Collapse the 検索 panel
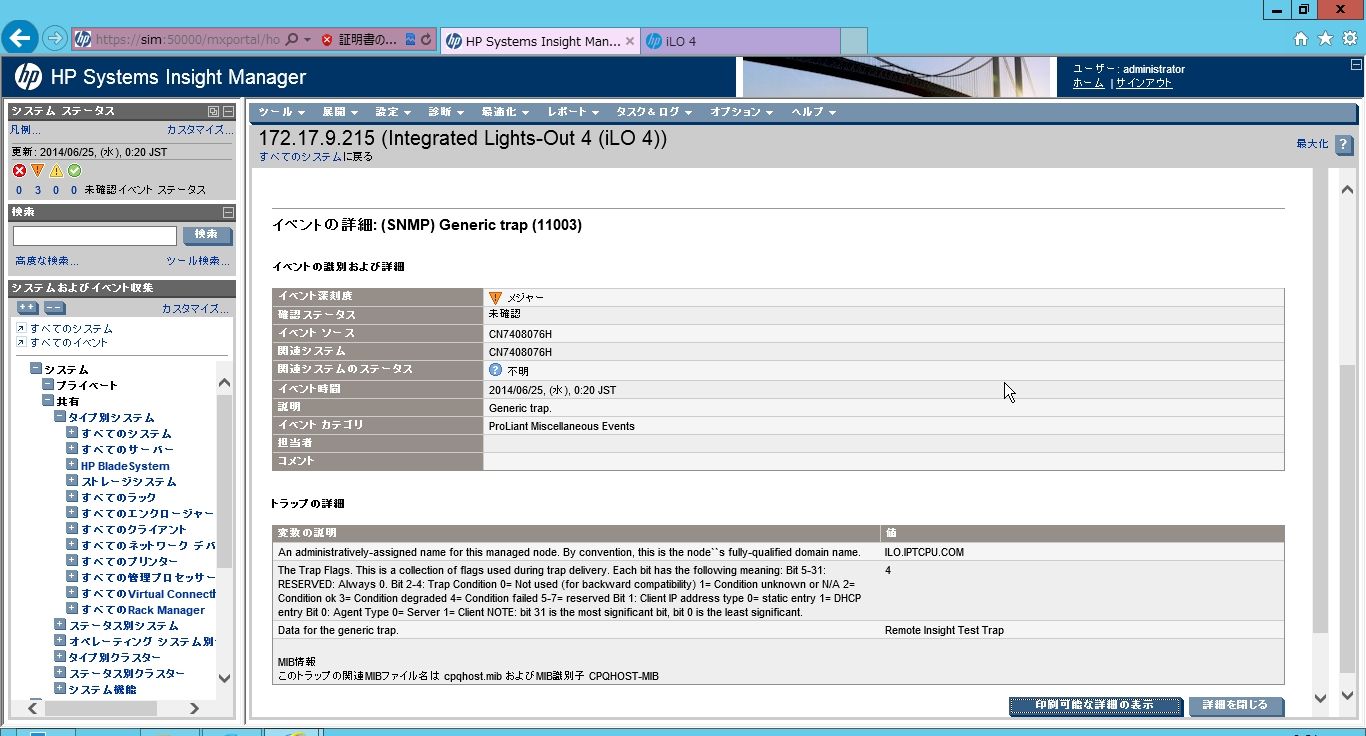 [228, 212]
